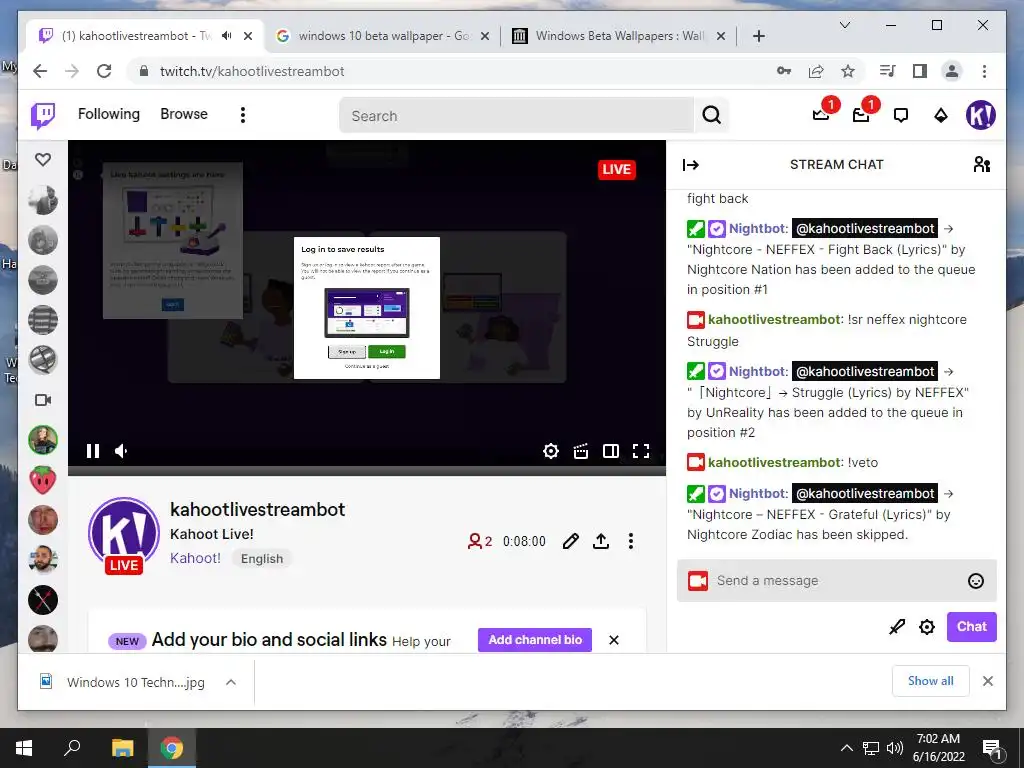
Task: Open the chat community users list
Action: click(982, 165)
